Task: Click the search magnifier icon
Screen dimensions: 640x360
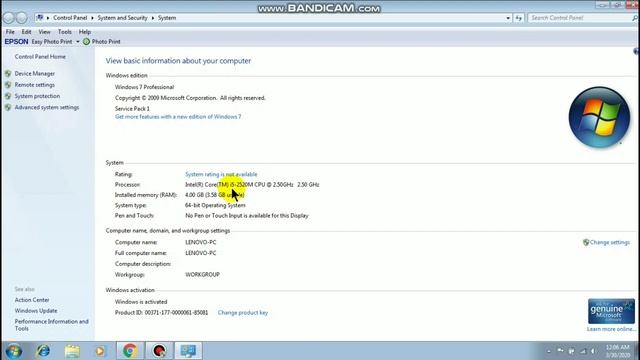Action: click(635, 18)
